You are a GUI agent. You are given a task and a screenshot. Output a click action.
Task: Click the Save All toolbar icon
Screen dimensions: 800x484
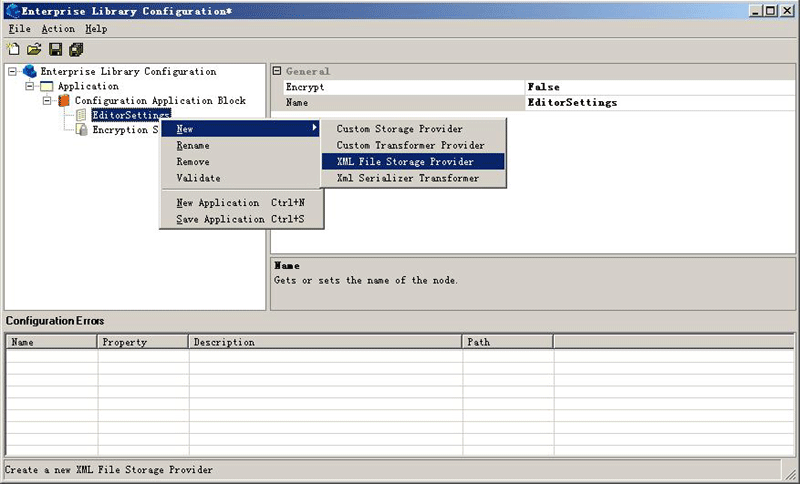76,49
